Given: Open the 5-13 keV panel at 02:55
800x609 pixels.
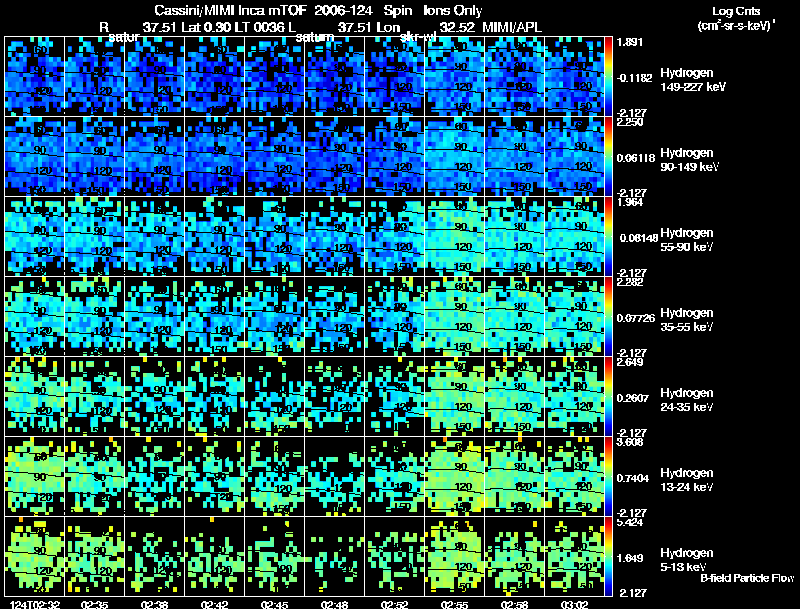Looking at the screenshot, I should click(x=455, y=556).
